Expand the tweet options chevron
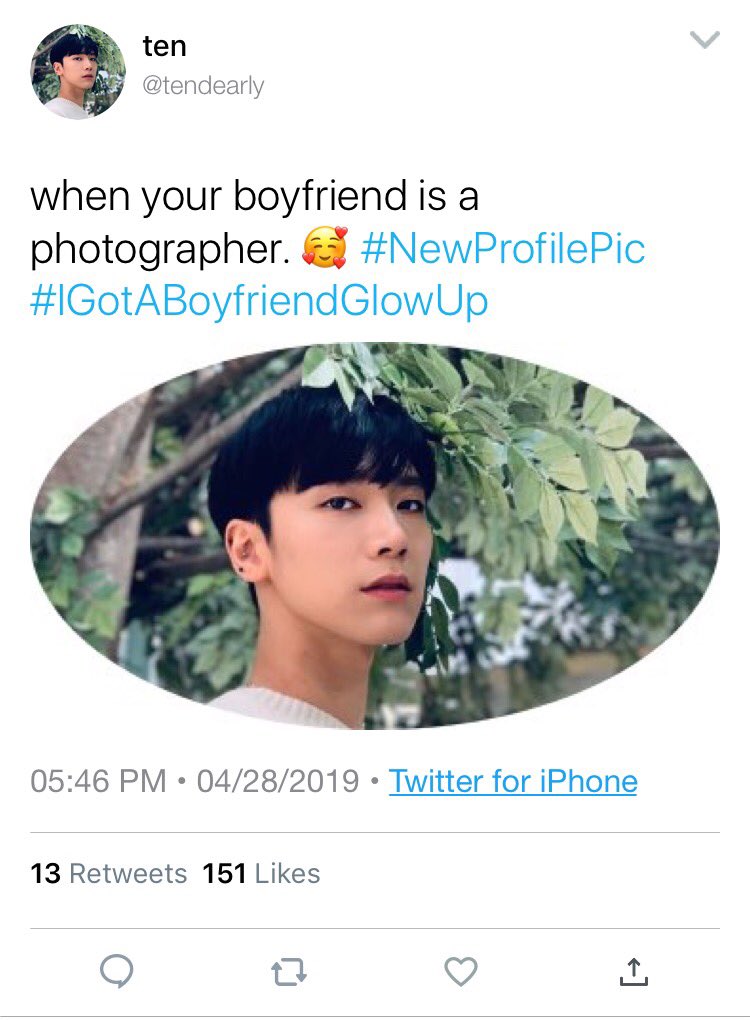The image size is (750, 1020). click(704, 40)
